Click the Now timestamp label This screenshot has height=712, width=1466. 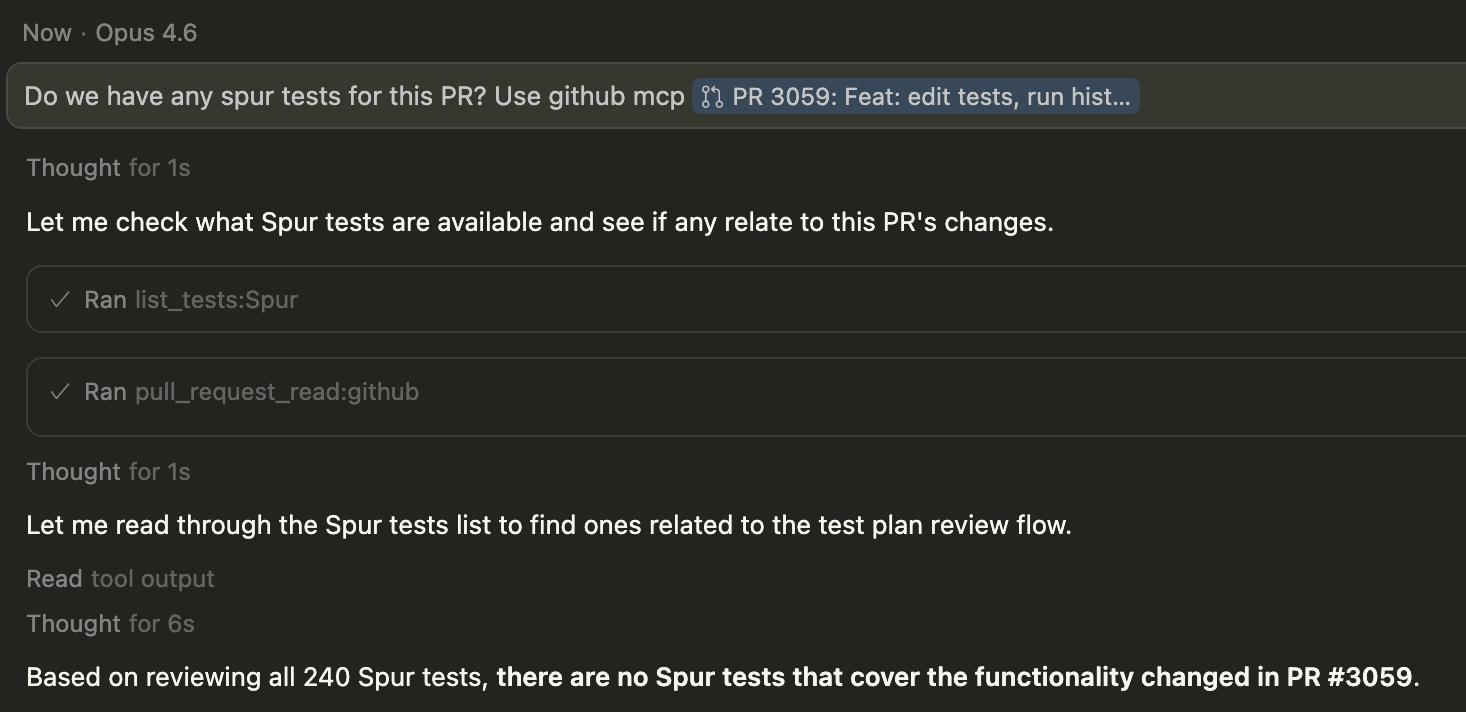46,32
